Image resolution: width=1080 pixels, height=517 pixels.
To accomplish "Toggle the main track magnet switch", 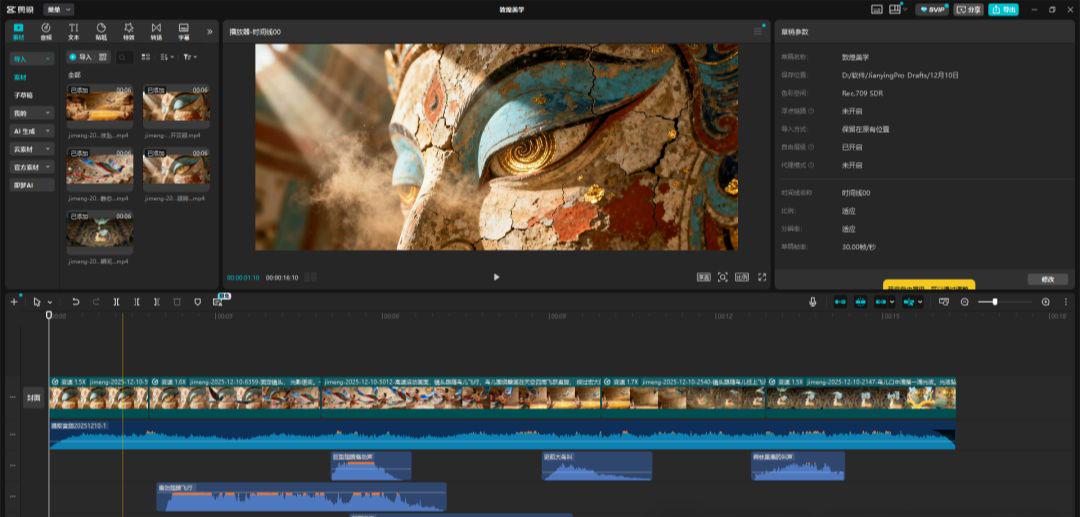I will coord(840,301).
